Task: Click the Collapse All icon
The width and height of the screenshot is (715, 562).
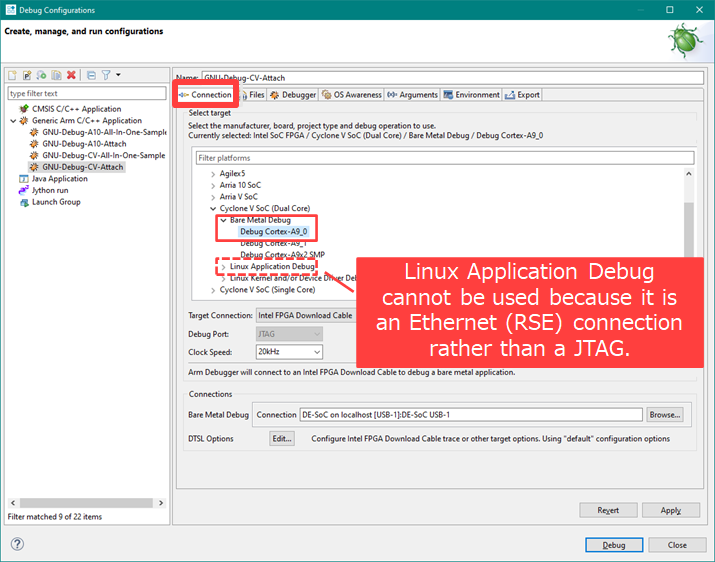Action: coord(90,75)
